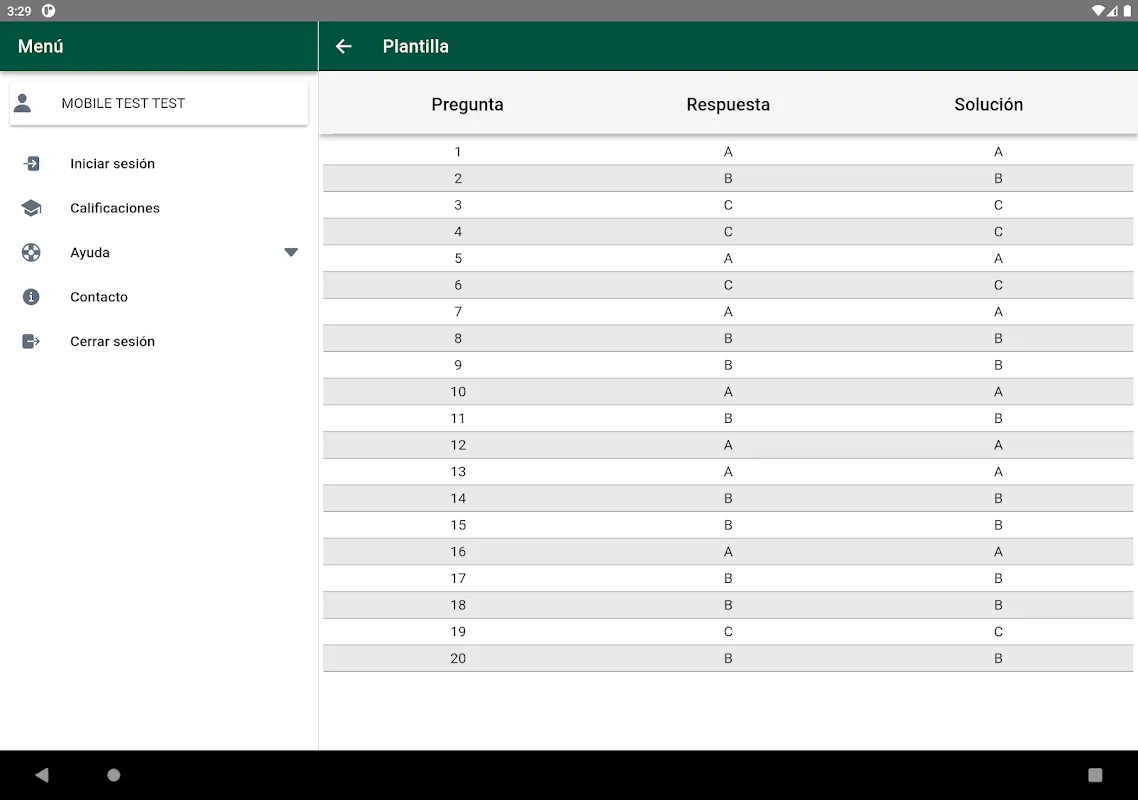Click the Ayuda lifebuoy icon
The height and width of the screenshot is (800, 1138).
point(31,253)
